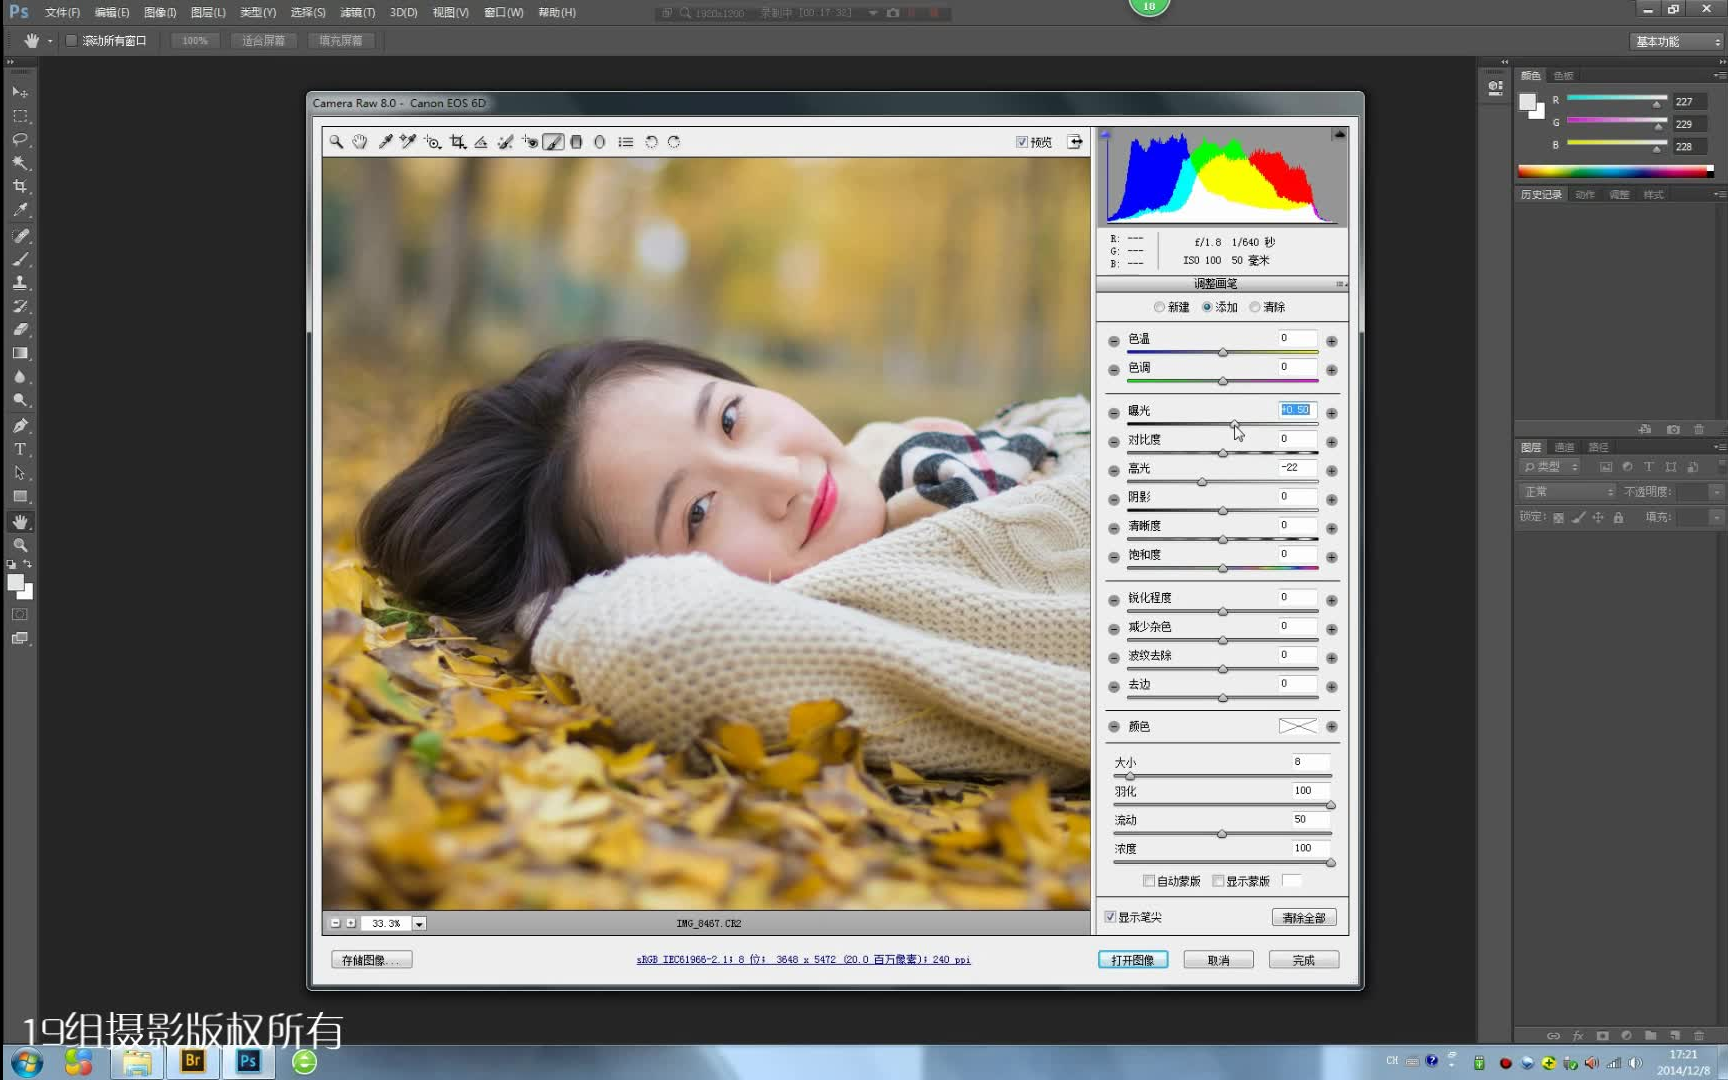Uncheck the 预览 preview checkbox

(1022, 142)
